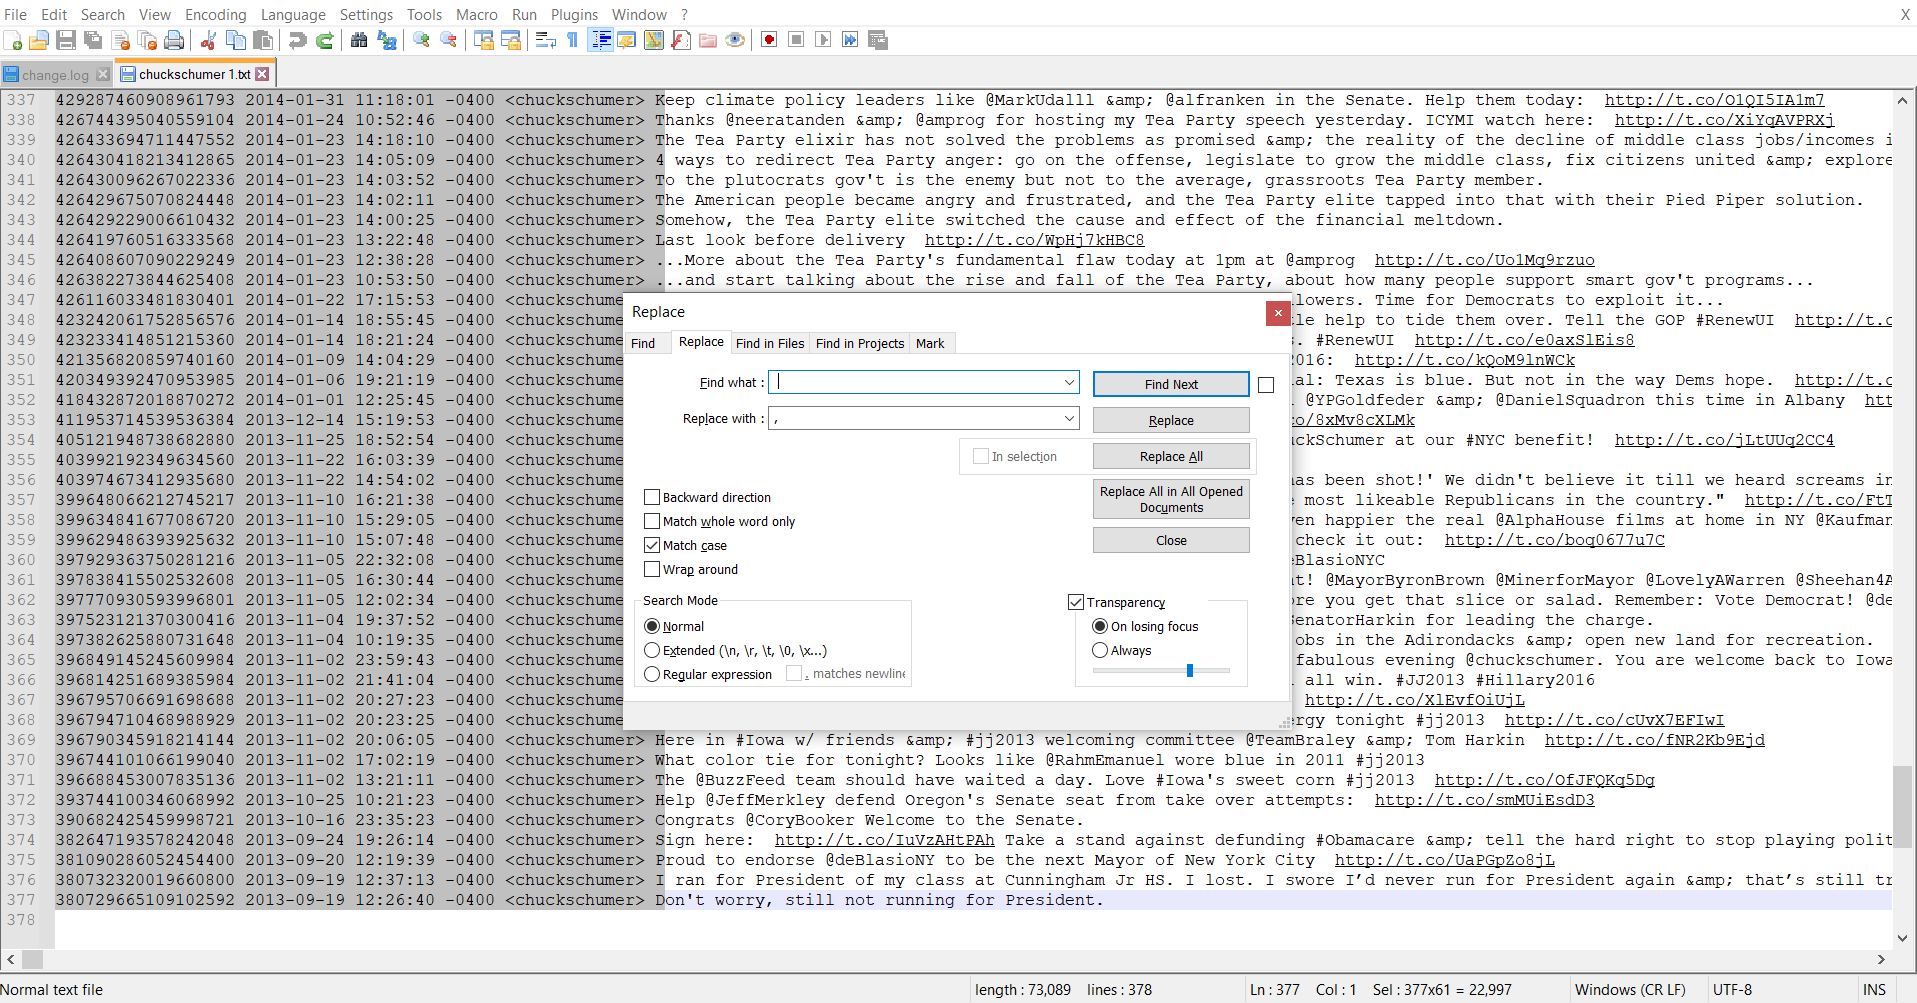Switch to the Mark tab
The width and height of the screenshot is (1917, 1003).
(930, 343)
